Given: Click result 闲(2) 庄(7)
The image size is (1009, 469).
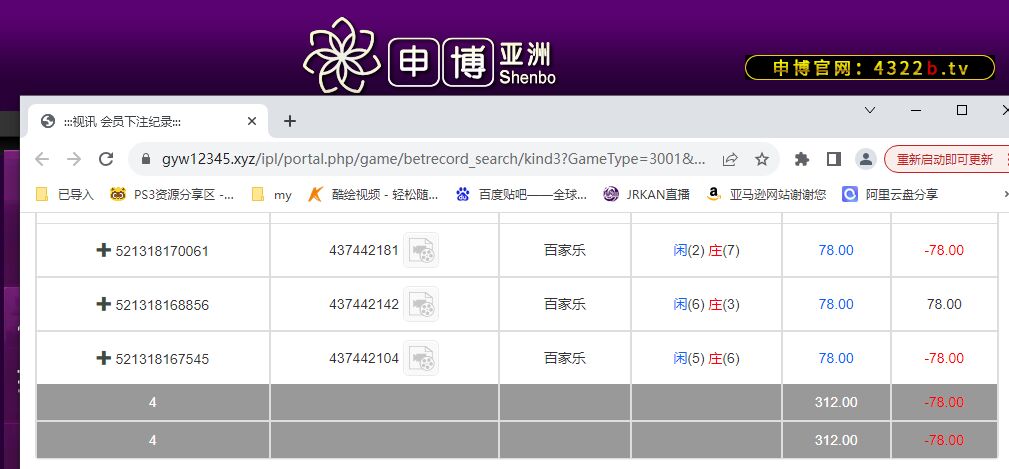Looking at the screenshot, I should click(707, 250).
